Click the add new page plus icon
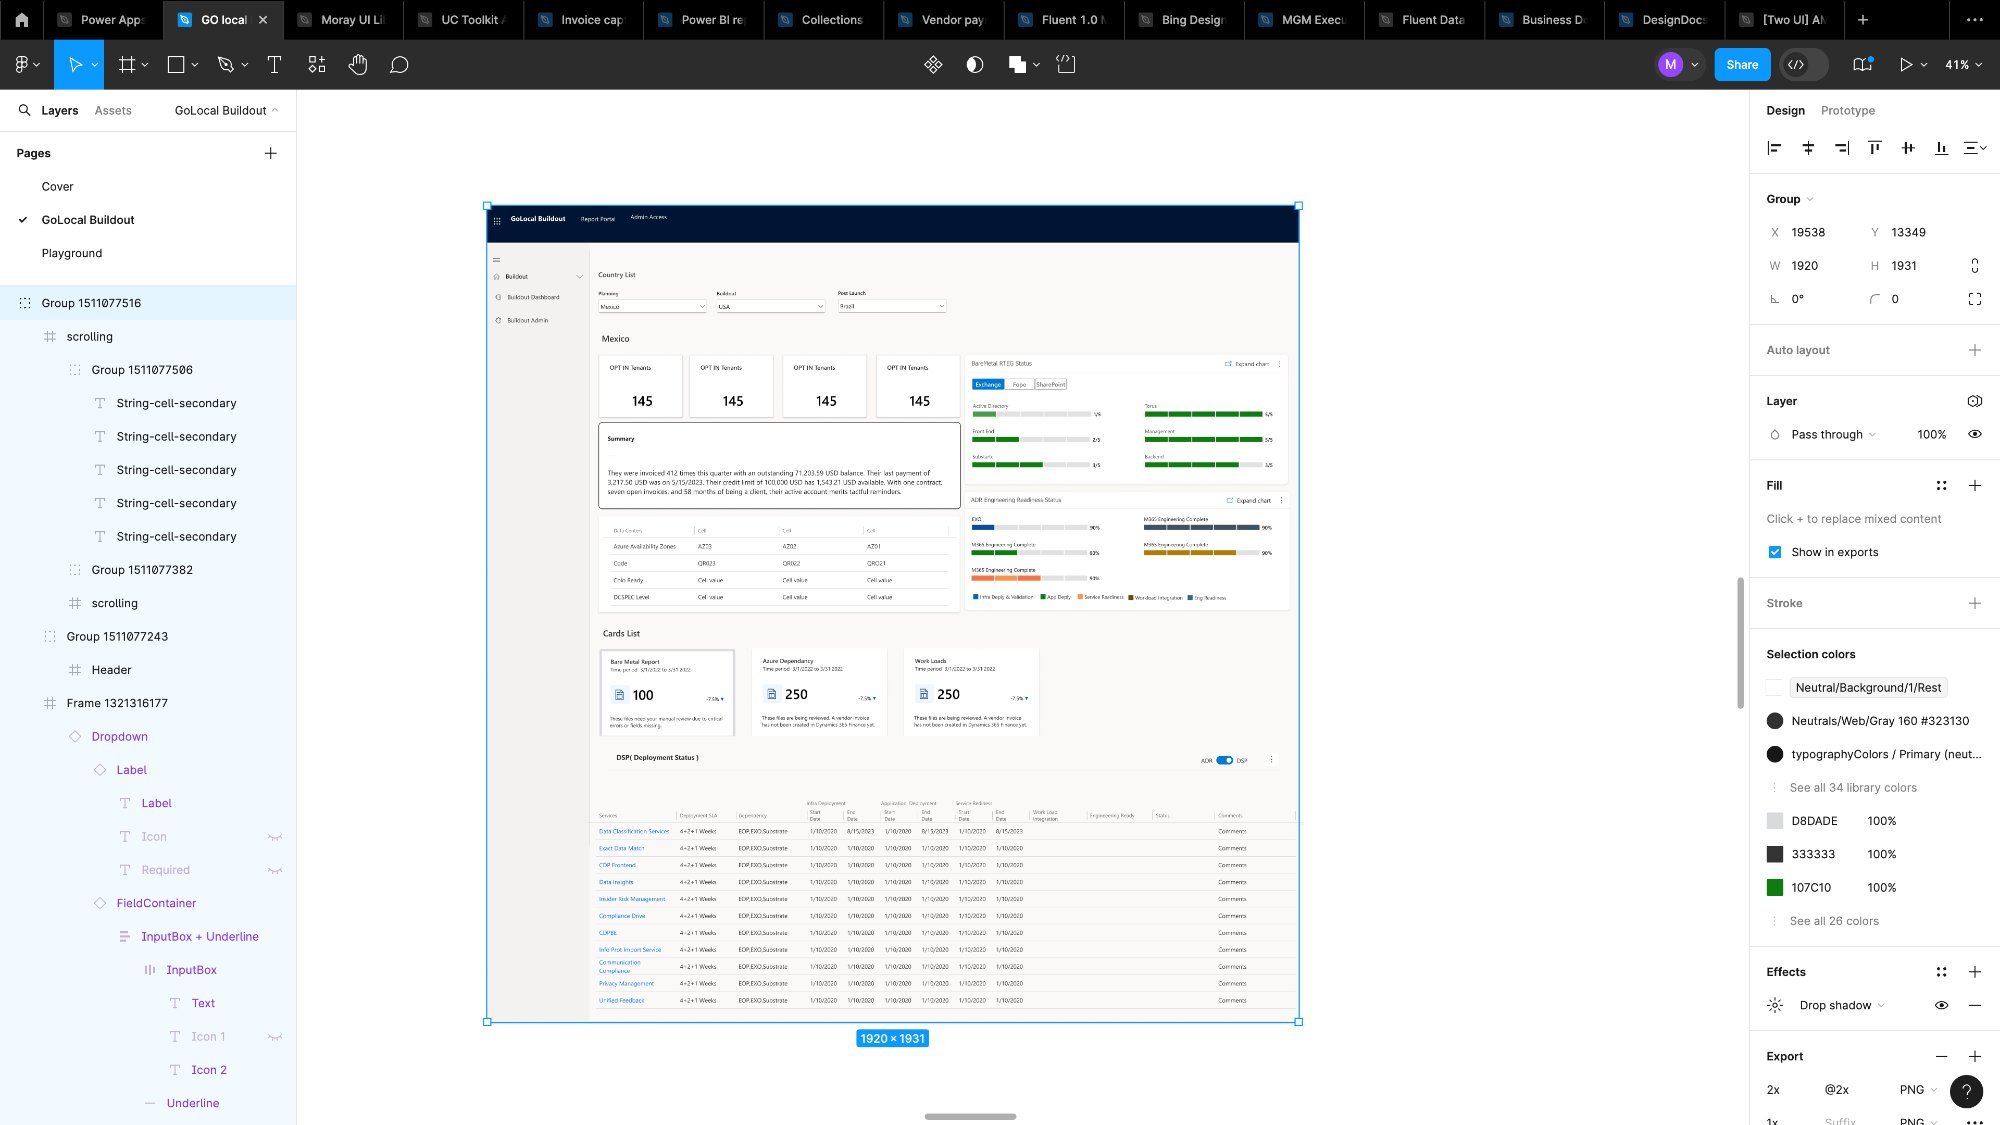The width and height of the screenshot is (2000, 1125). pos(270,153)
